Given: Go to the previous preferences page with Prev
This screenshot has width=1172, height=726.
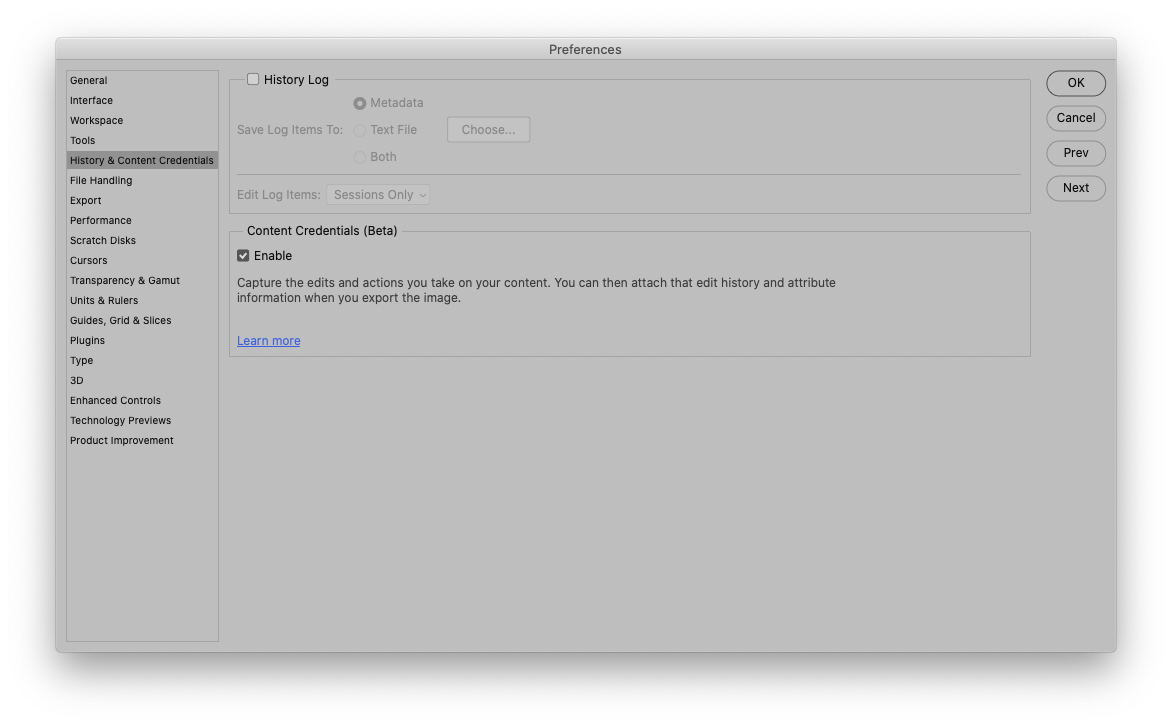Looking at the screenshot, I should 1075,153.
